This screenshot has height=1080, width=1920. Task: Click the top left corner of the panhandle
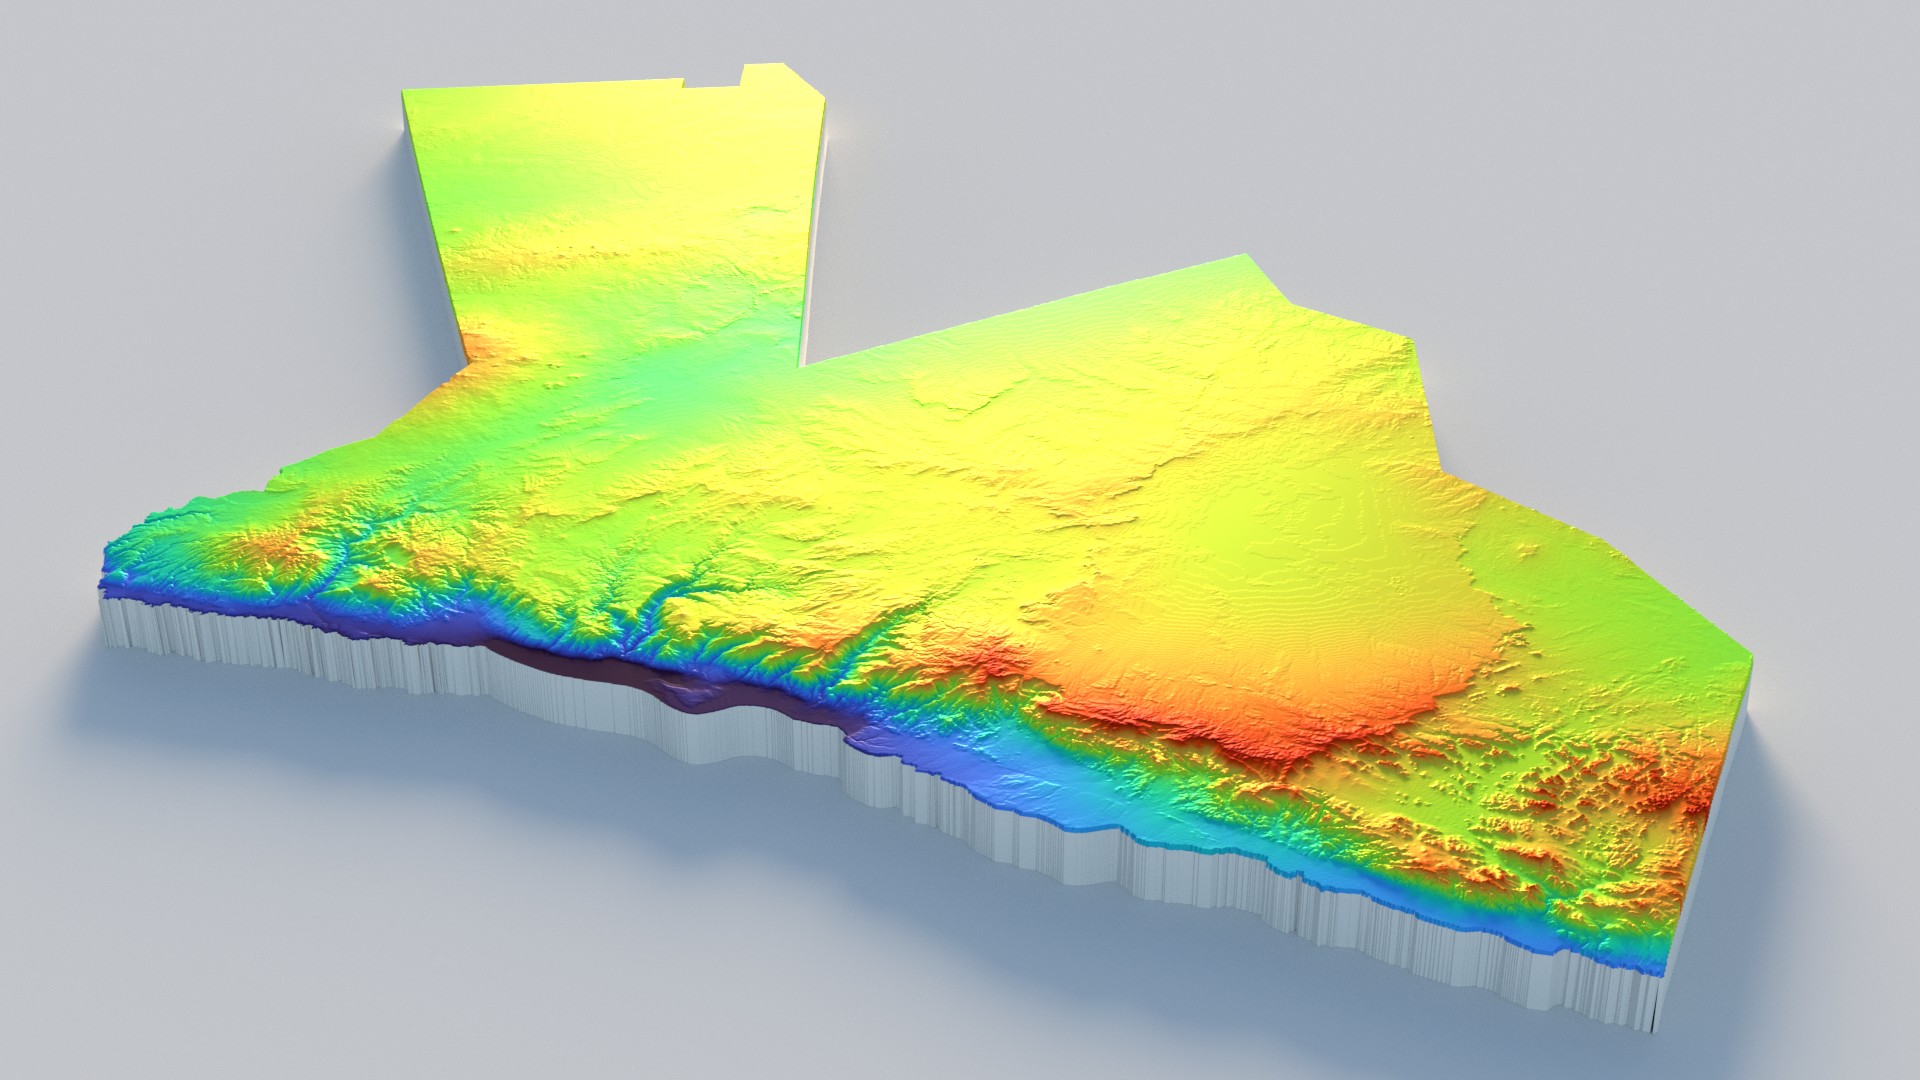(x=405, y=93)
